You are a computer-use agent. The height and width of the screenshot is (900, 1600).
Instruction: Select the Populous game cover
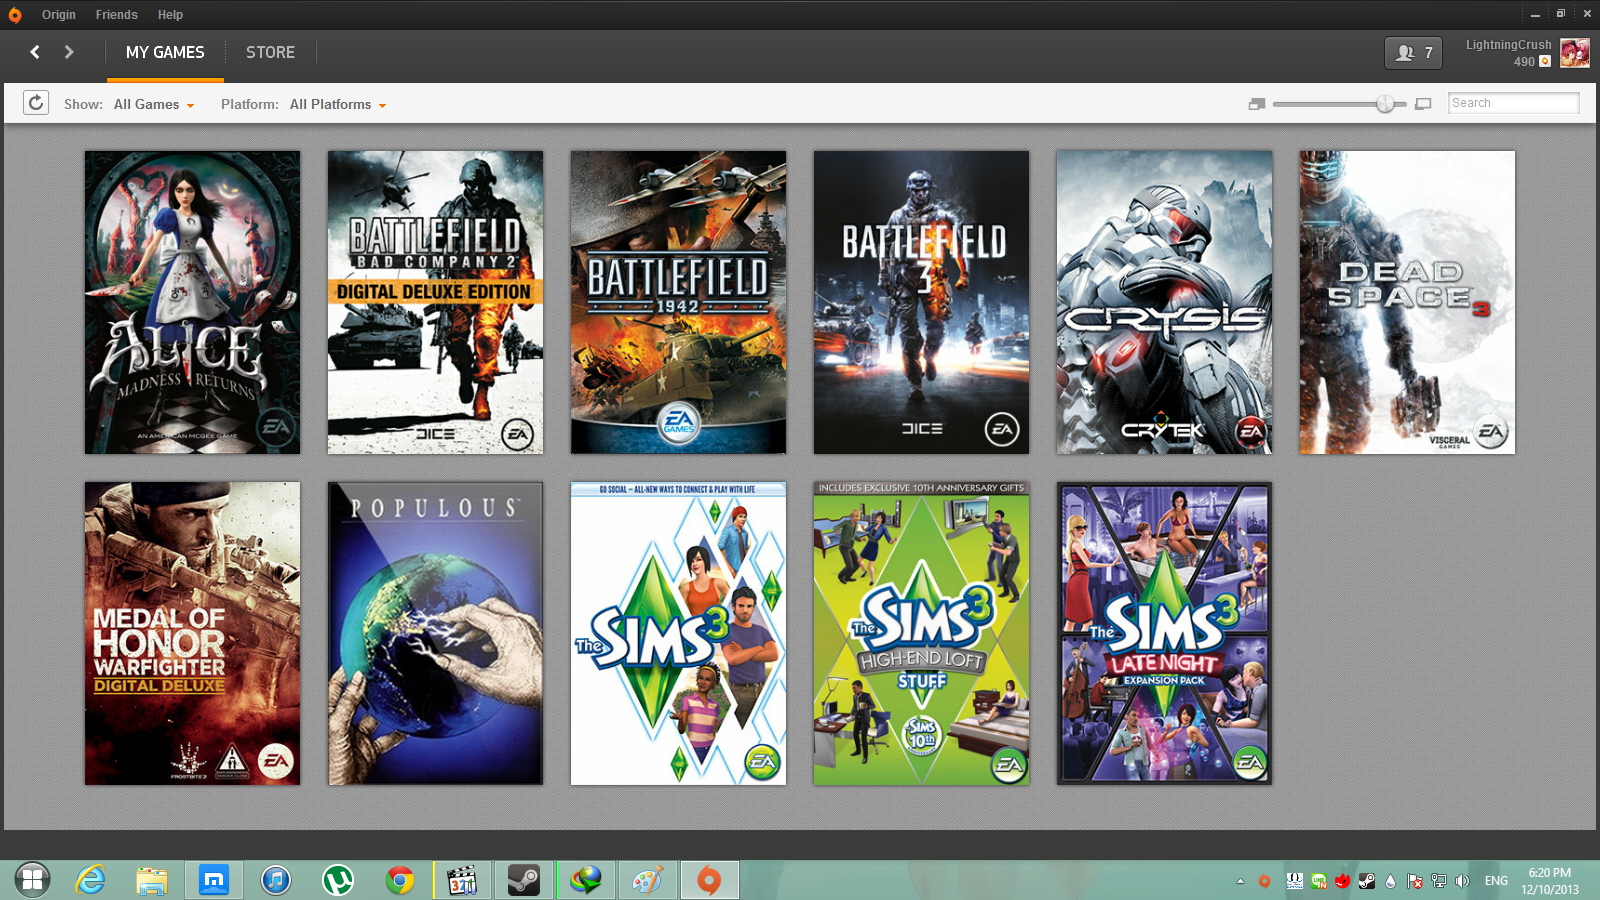coord(435,633)
